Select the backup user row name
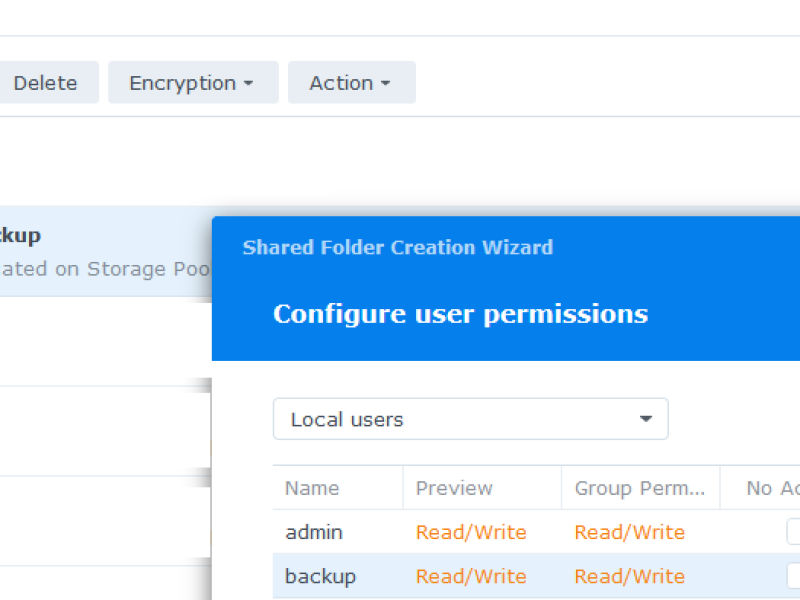 pyautogui.click(x=320, y=576)
